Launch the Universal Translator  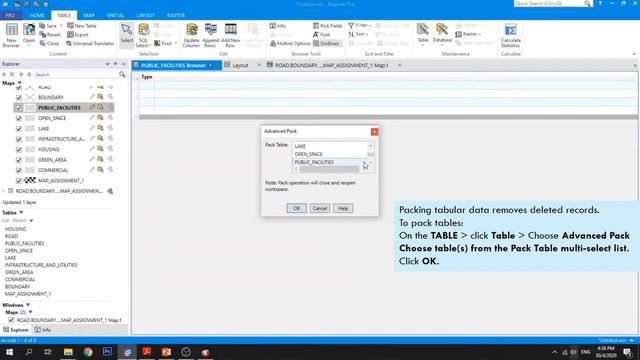coord(90,43)
